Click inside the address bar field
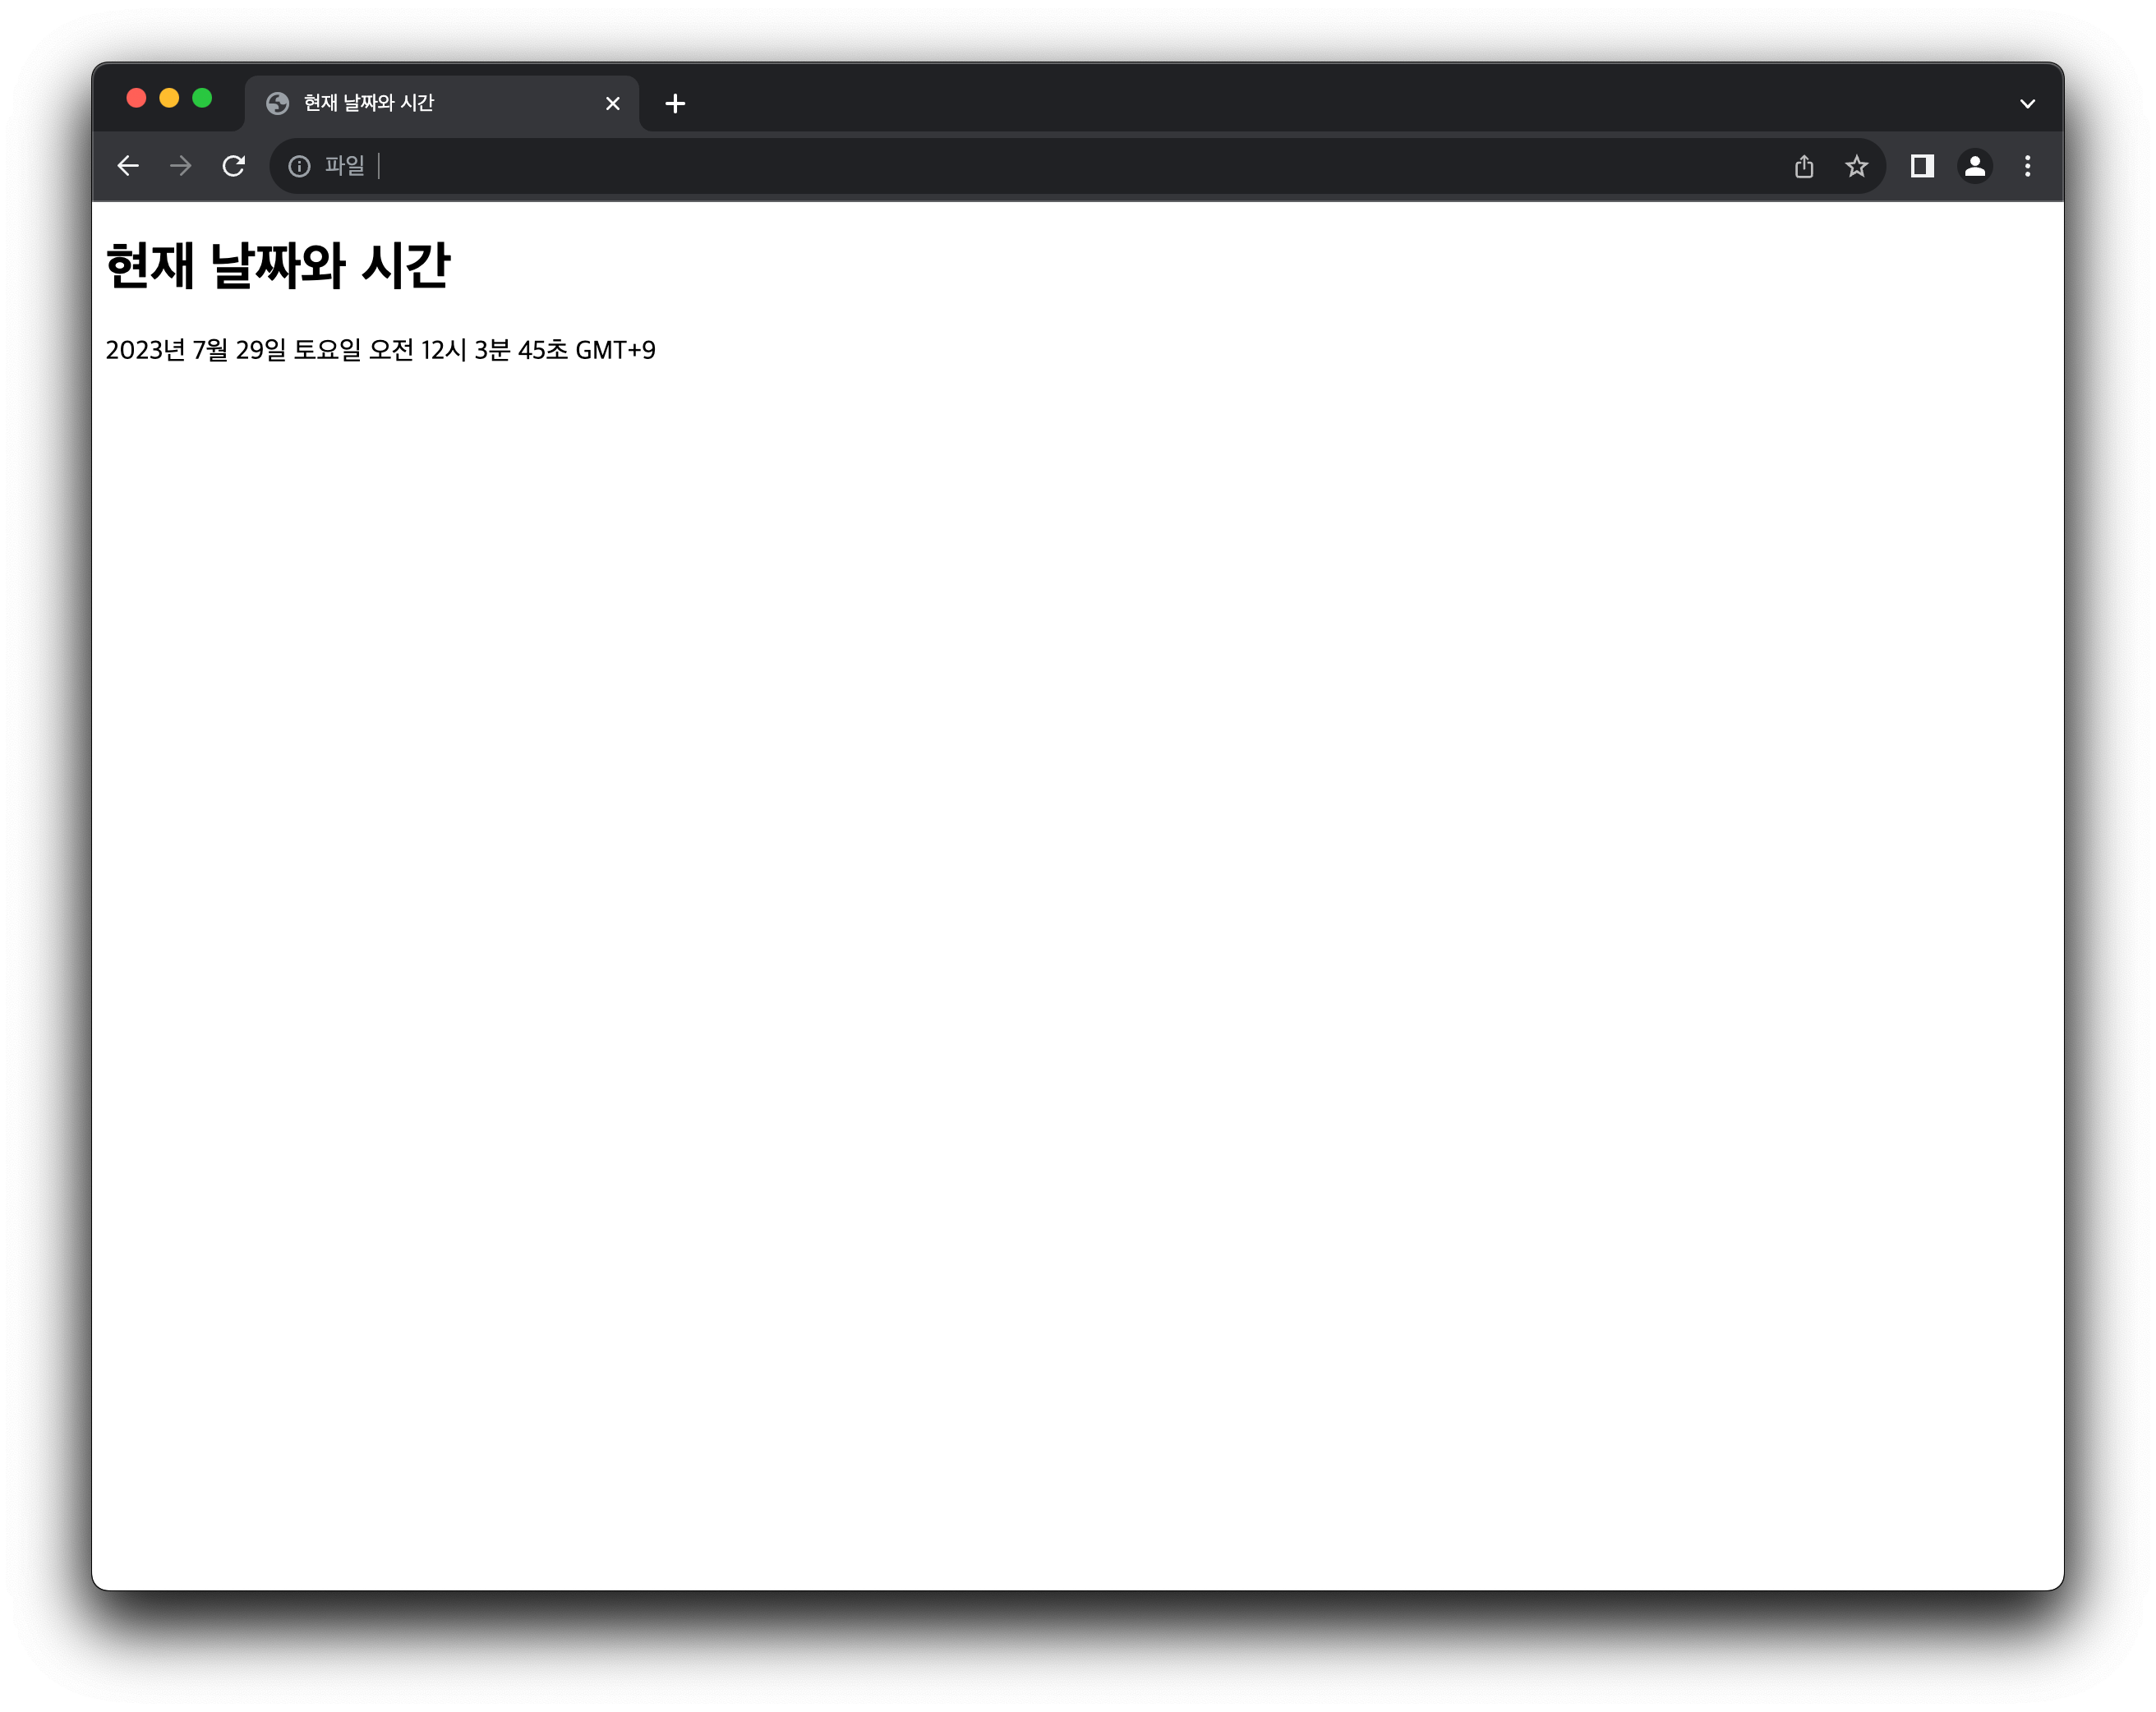 point(1000,166)
